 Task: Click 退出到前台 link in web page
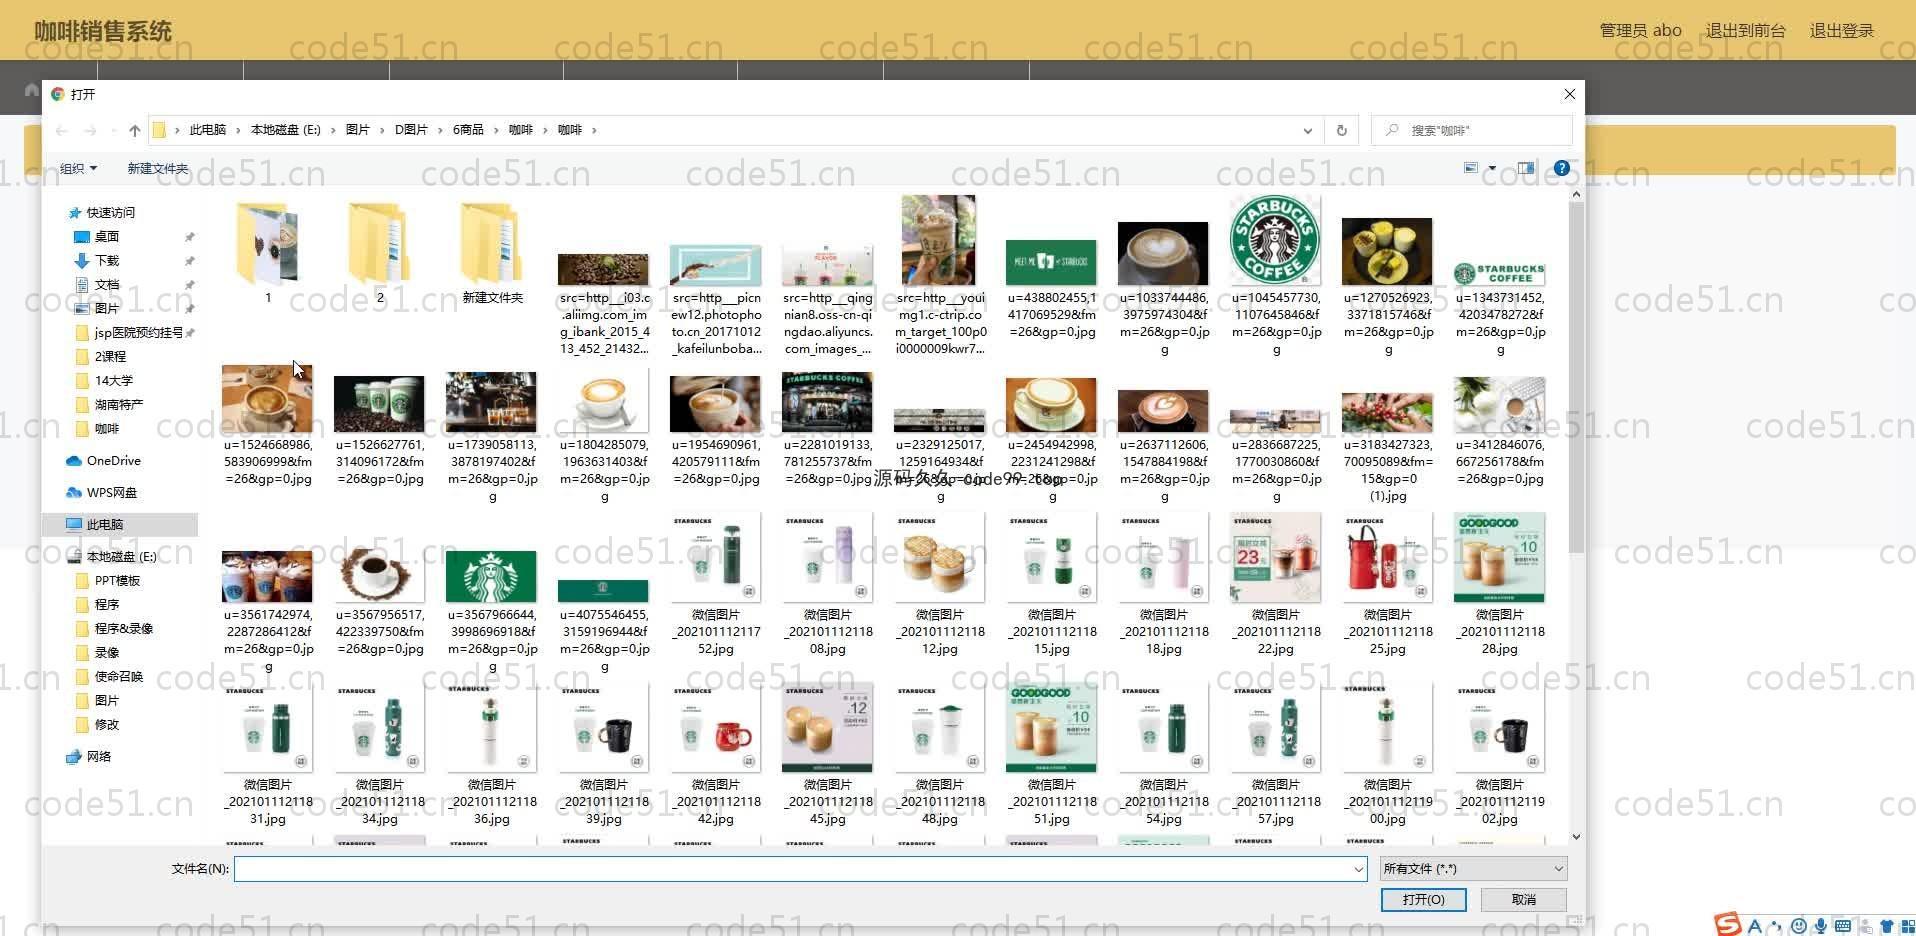(x=1745, y=31)
